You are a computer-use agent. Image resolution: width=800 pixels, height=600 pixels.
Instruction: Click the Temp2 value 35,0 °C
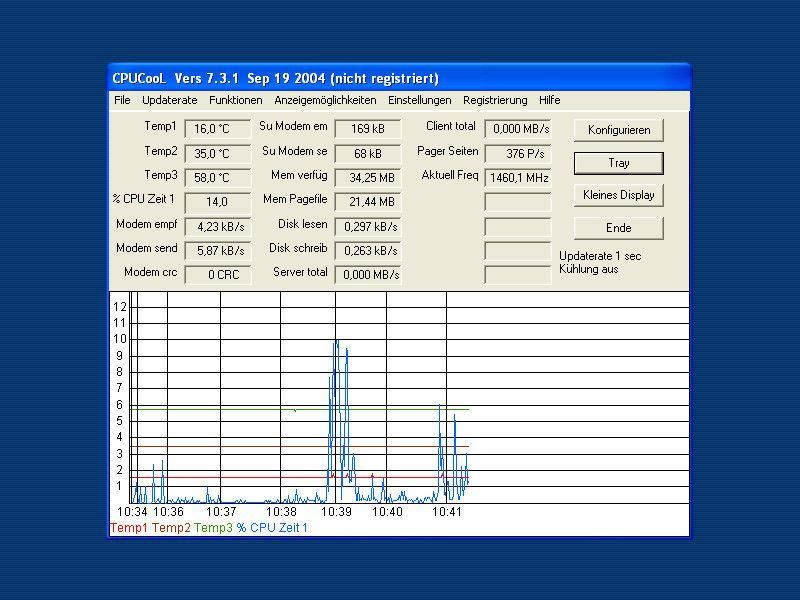click(218, 154)
